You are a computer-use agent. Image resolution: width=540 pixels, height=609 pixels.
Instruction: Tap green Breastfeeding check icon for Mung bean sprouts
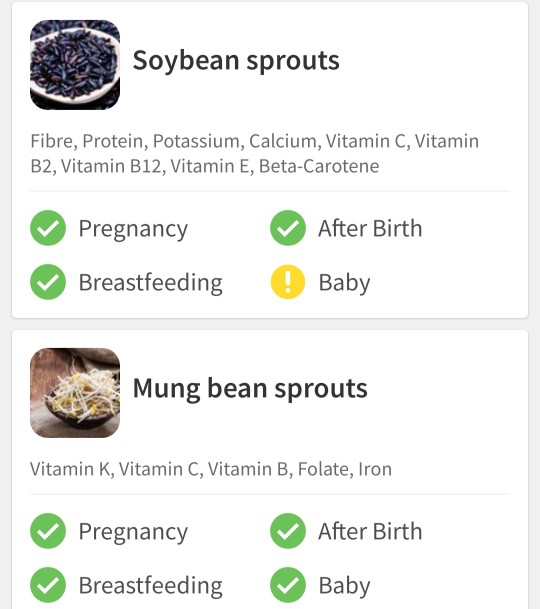point(48,585)
